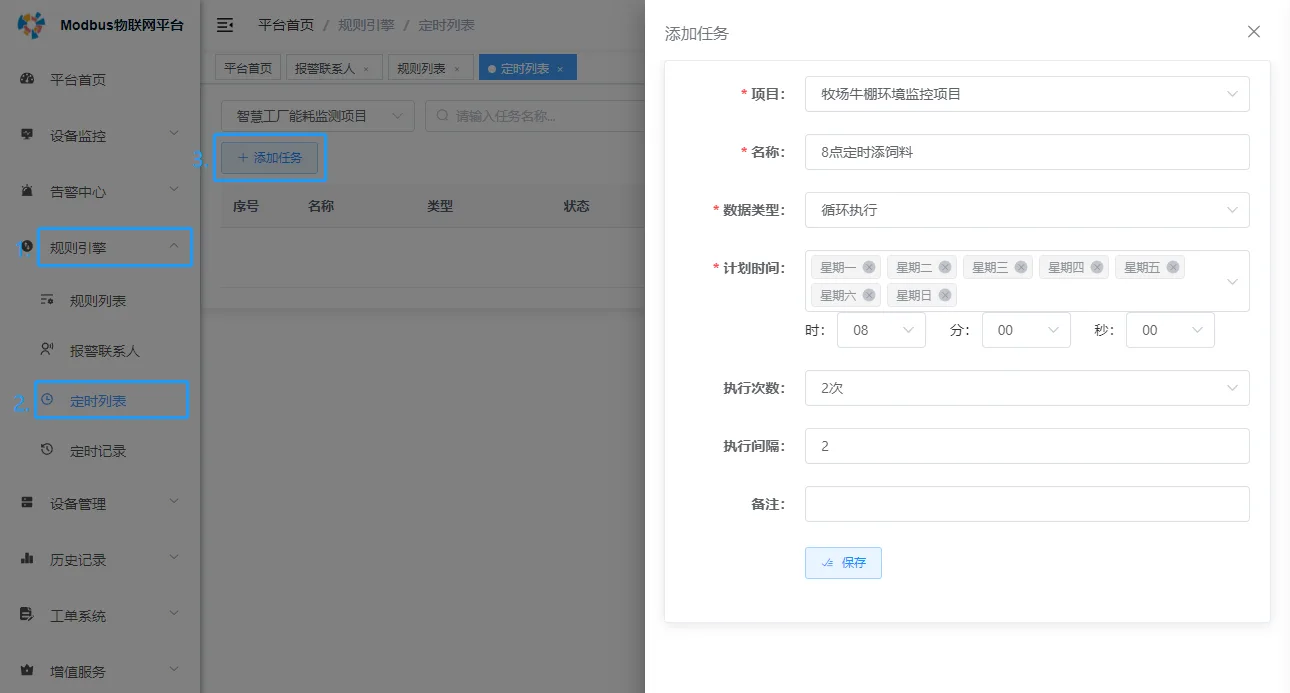Viewport: 1290px width, 693px height.
Task: Click the 设备监控 monitor icon
Action: coord(28,134)
